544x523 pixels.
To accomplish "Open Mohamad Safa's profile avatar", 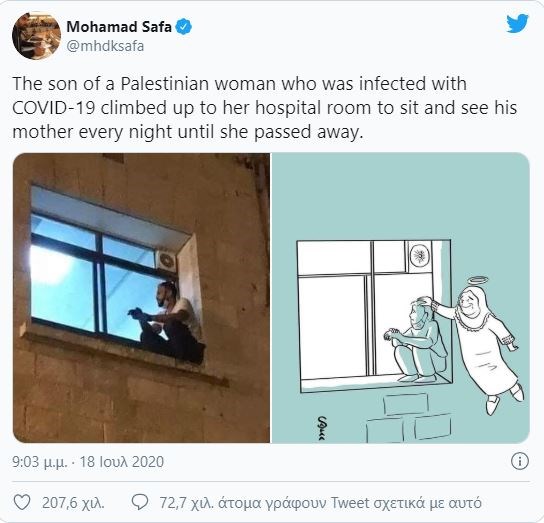I will (36, 36).
